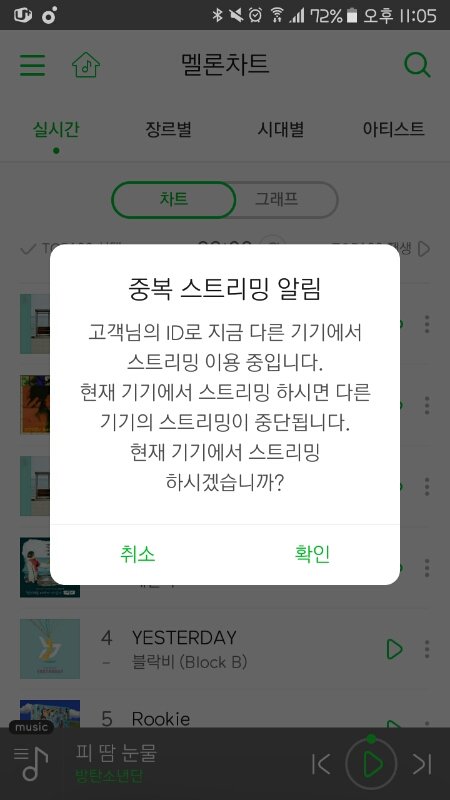Skip to the next track
This screenshot has width=450, height=800.
[x=422, y=764]
